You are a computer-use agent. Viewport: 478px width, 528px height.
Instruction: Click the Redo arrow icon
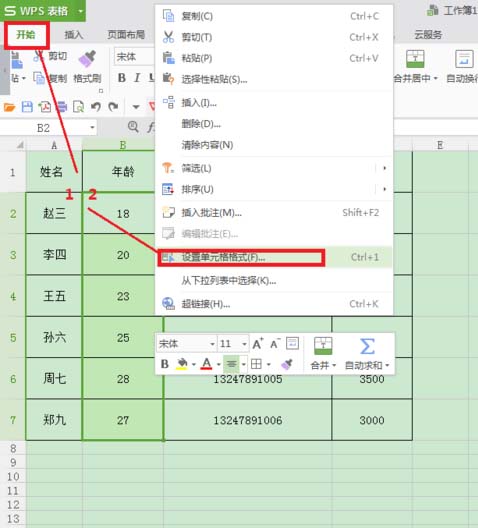[x=113, y=107]
